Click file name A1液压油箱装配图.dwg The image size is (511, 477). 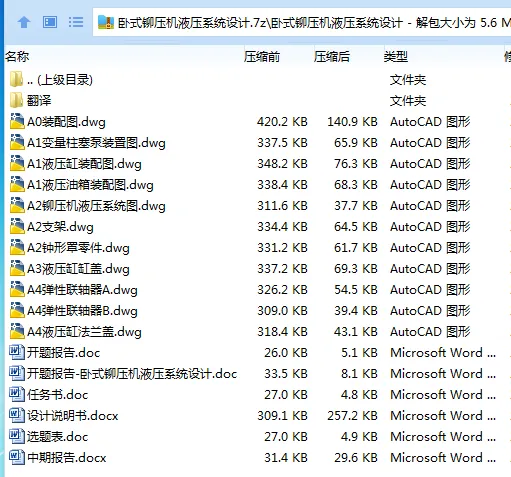pos(90,185)
